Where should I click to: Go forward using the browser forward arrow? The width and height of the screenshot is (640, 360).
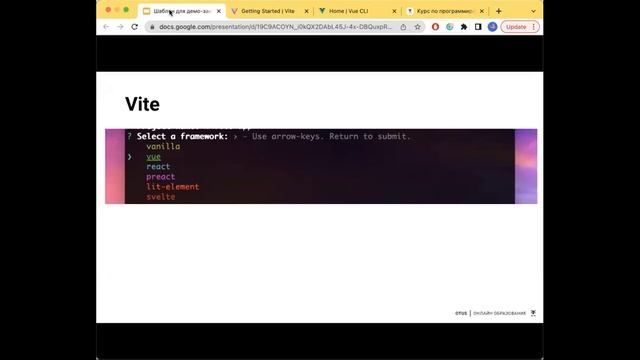click(120, 27)
